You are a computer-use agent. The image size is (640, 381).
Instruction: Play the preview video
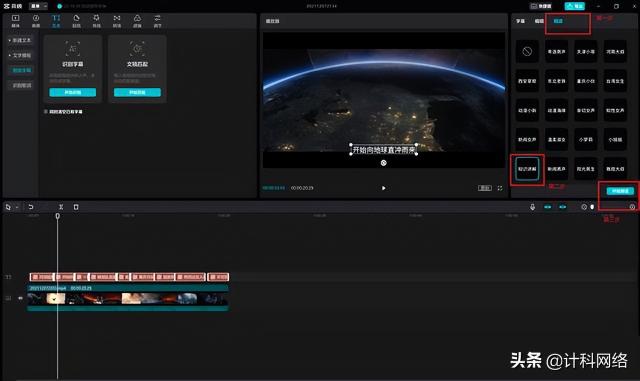click(x=383, y=188)
